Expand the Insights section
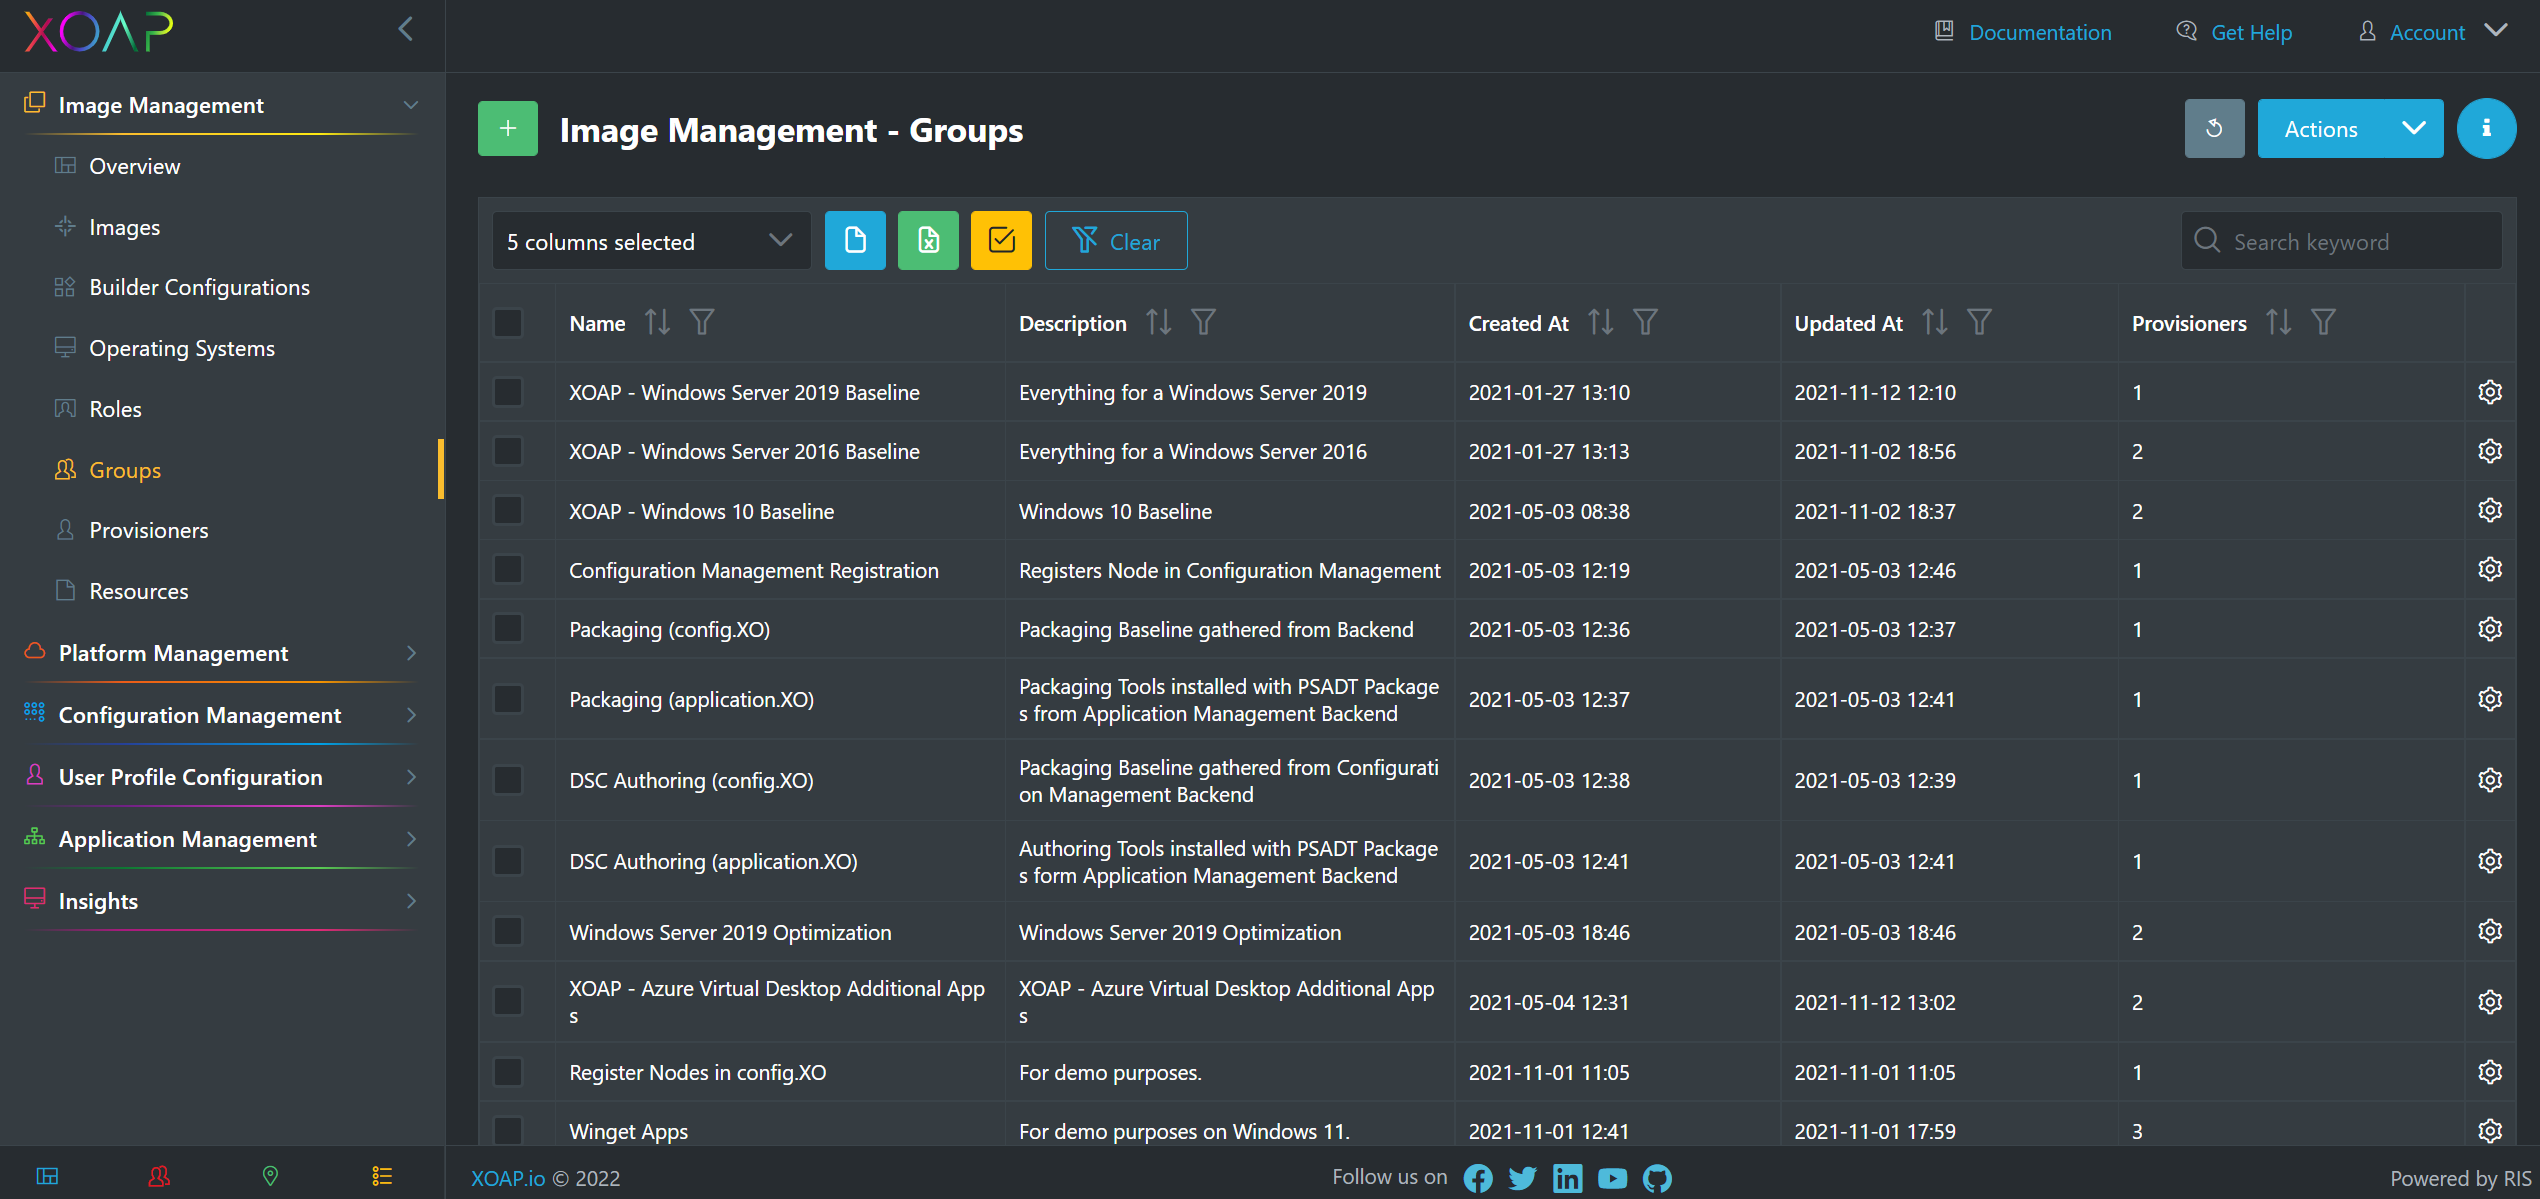Image resolution: width=2540 pixels, height=1199 pixels. click(220, 901)
